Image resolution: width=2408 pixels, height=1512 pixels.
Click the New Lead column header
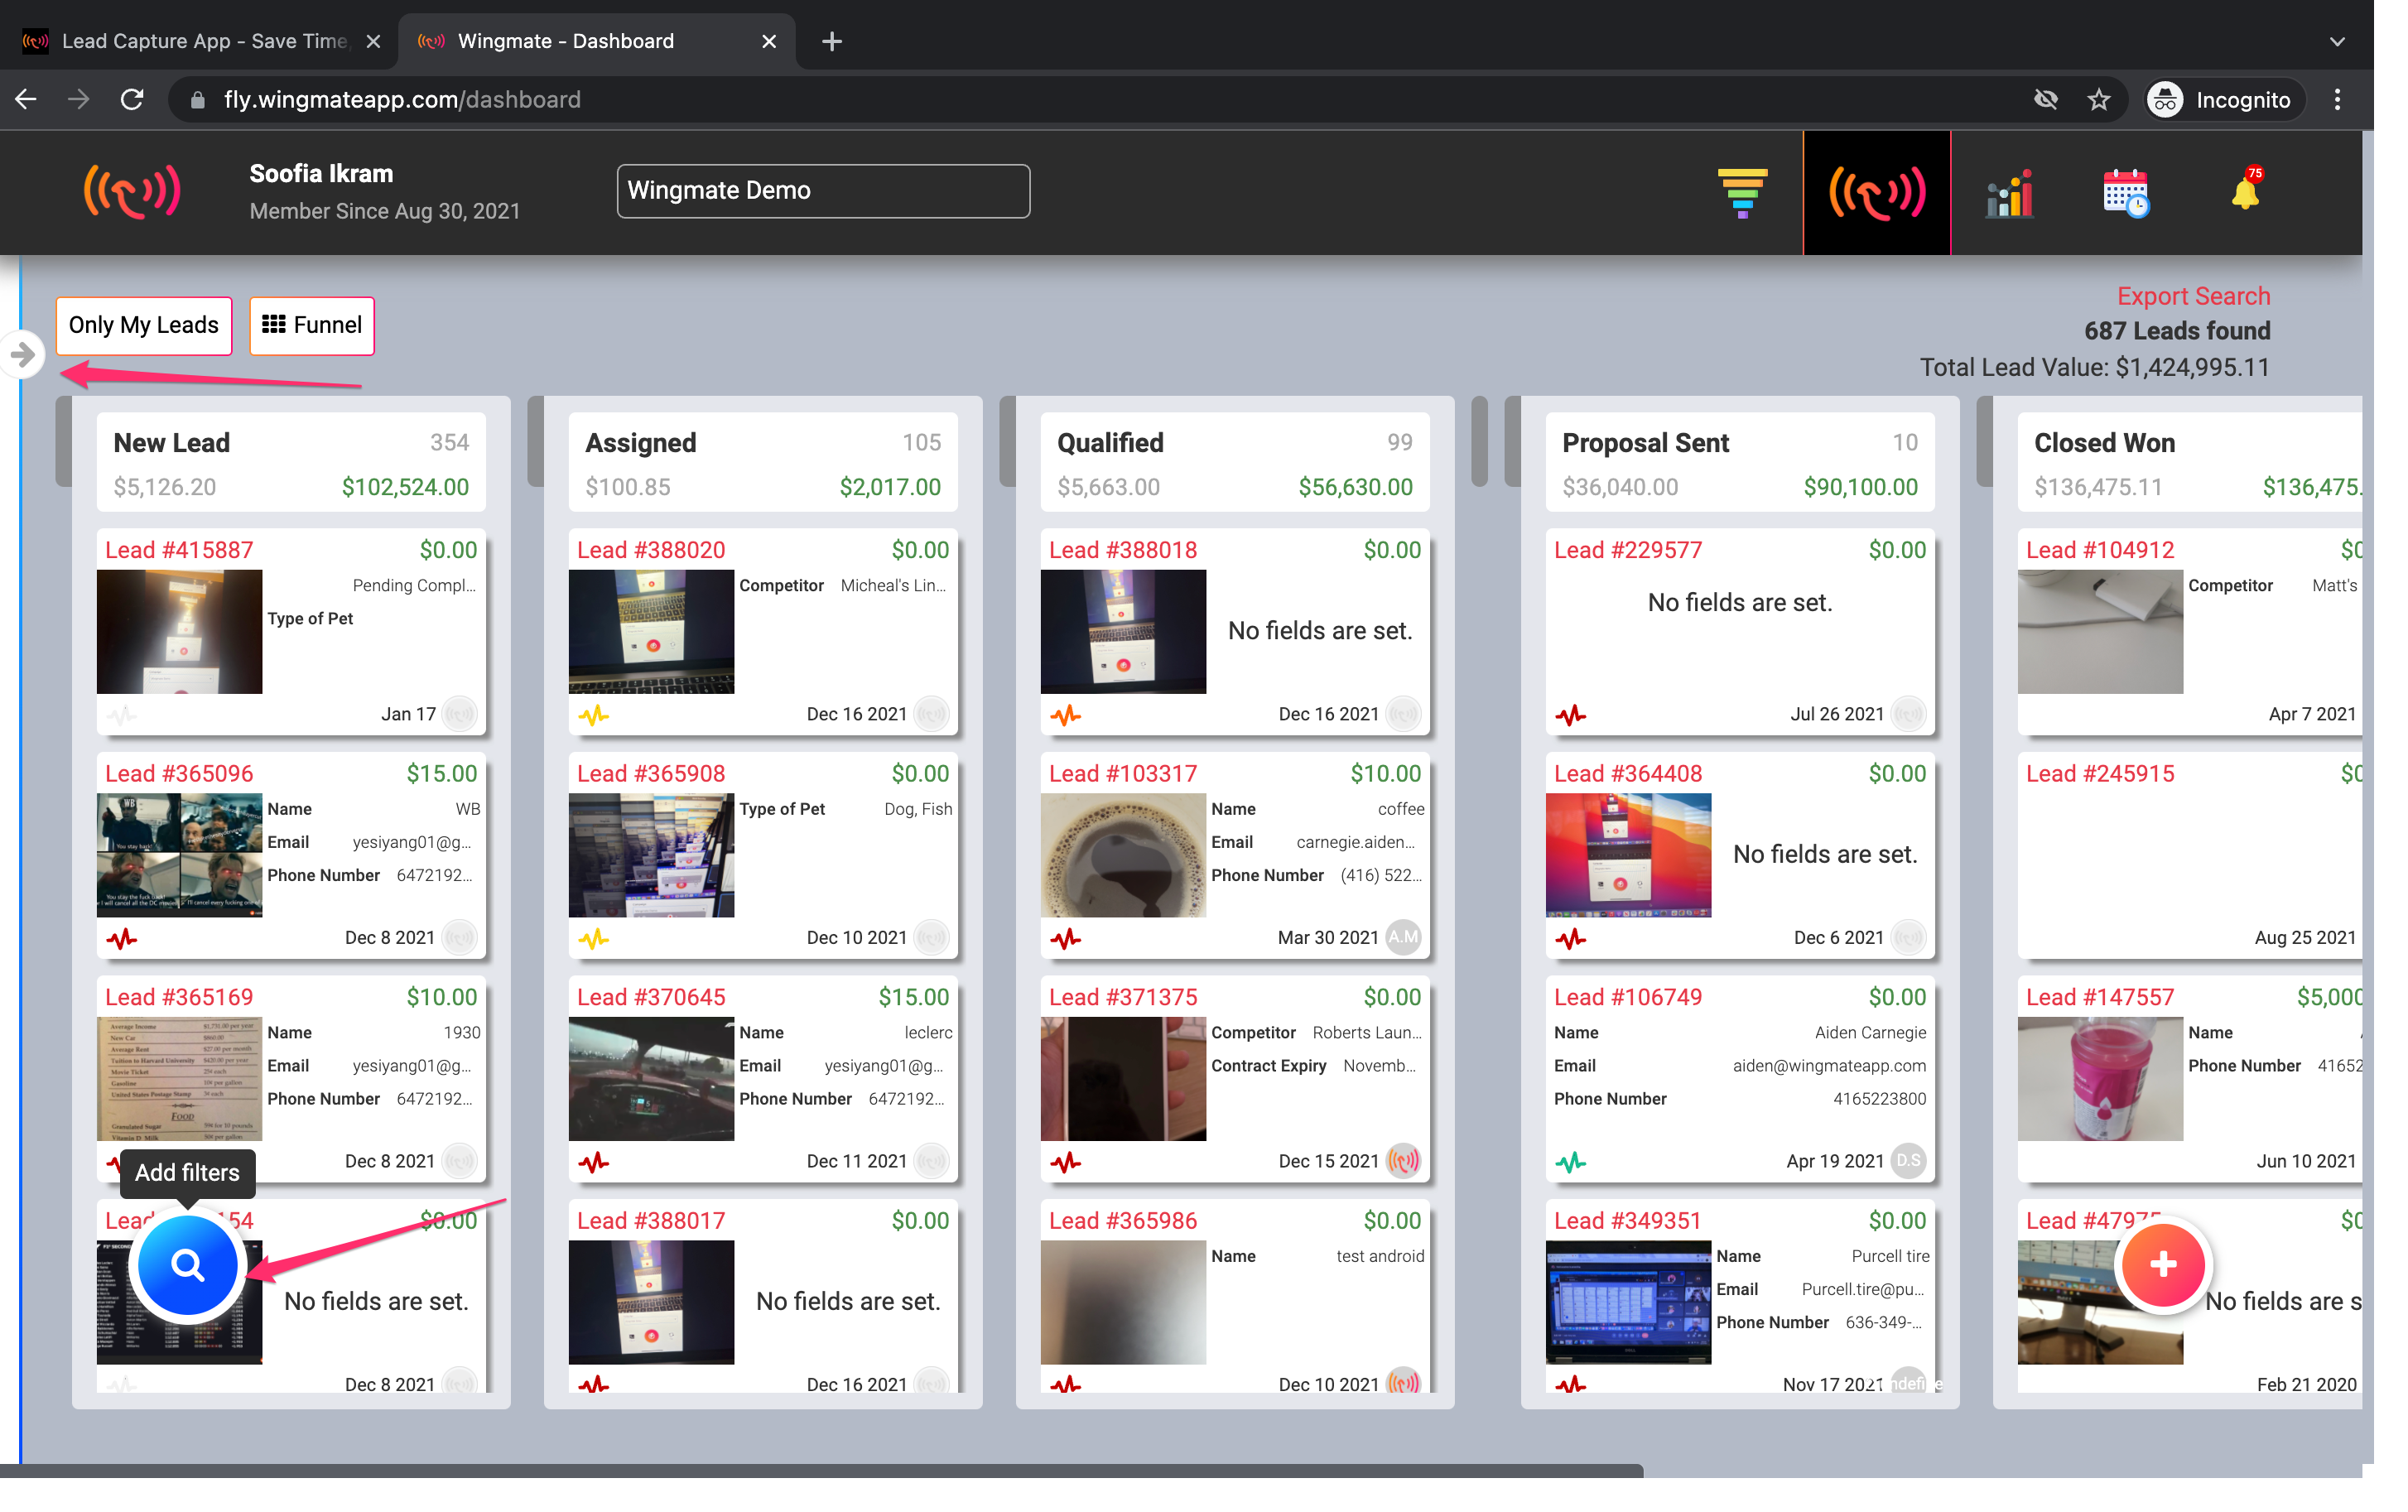coord(291,463)
